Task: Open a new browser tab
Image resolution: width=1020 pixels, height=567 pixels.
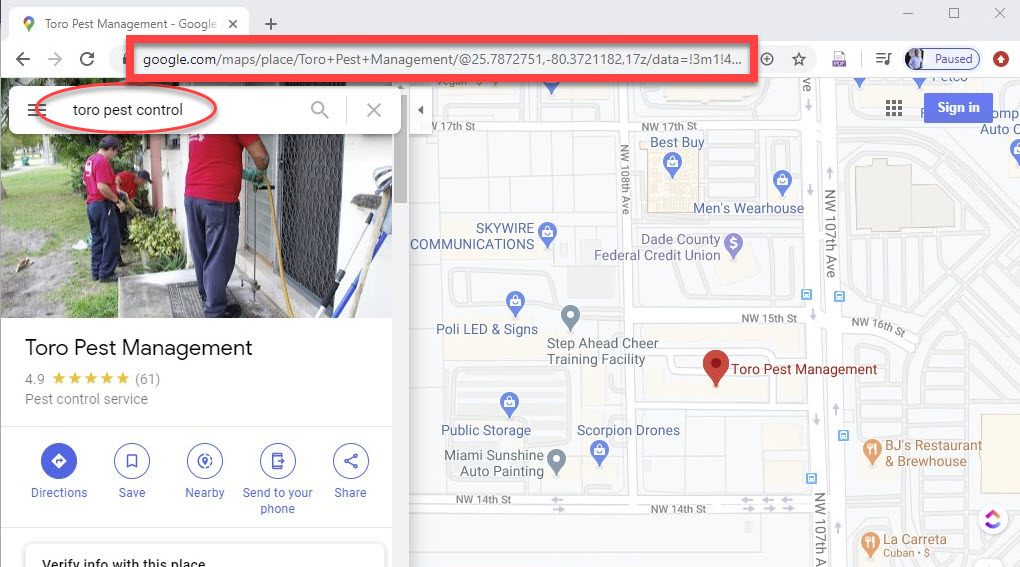Action: (270, 24)
